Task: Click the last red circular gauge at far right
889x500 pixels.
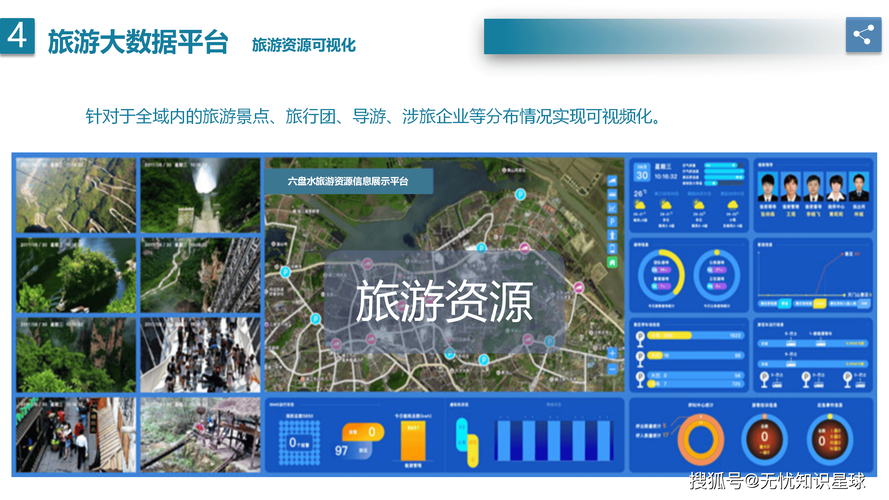Action: coord(829,440)
